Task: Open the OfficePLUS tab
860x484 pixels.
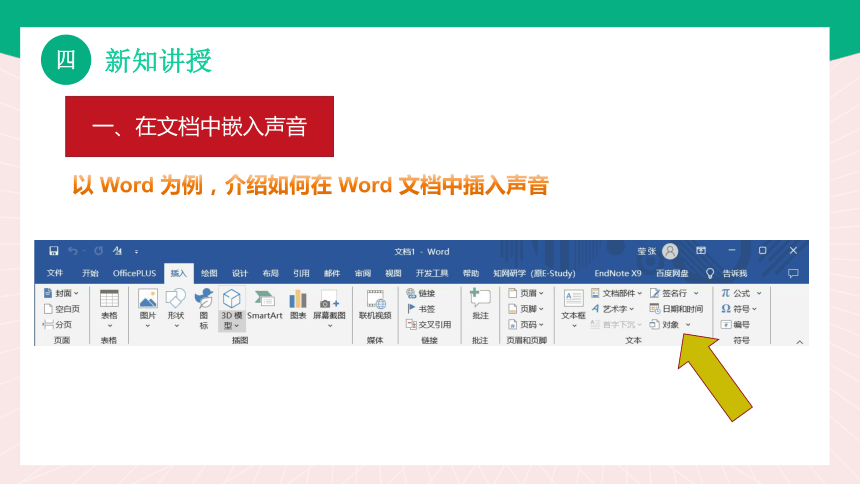Action: [x=134, y=273]
